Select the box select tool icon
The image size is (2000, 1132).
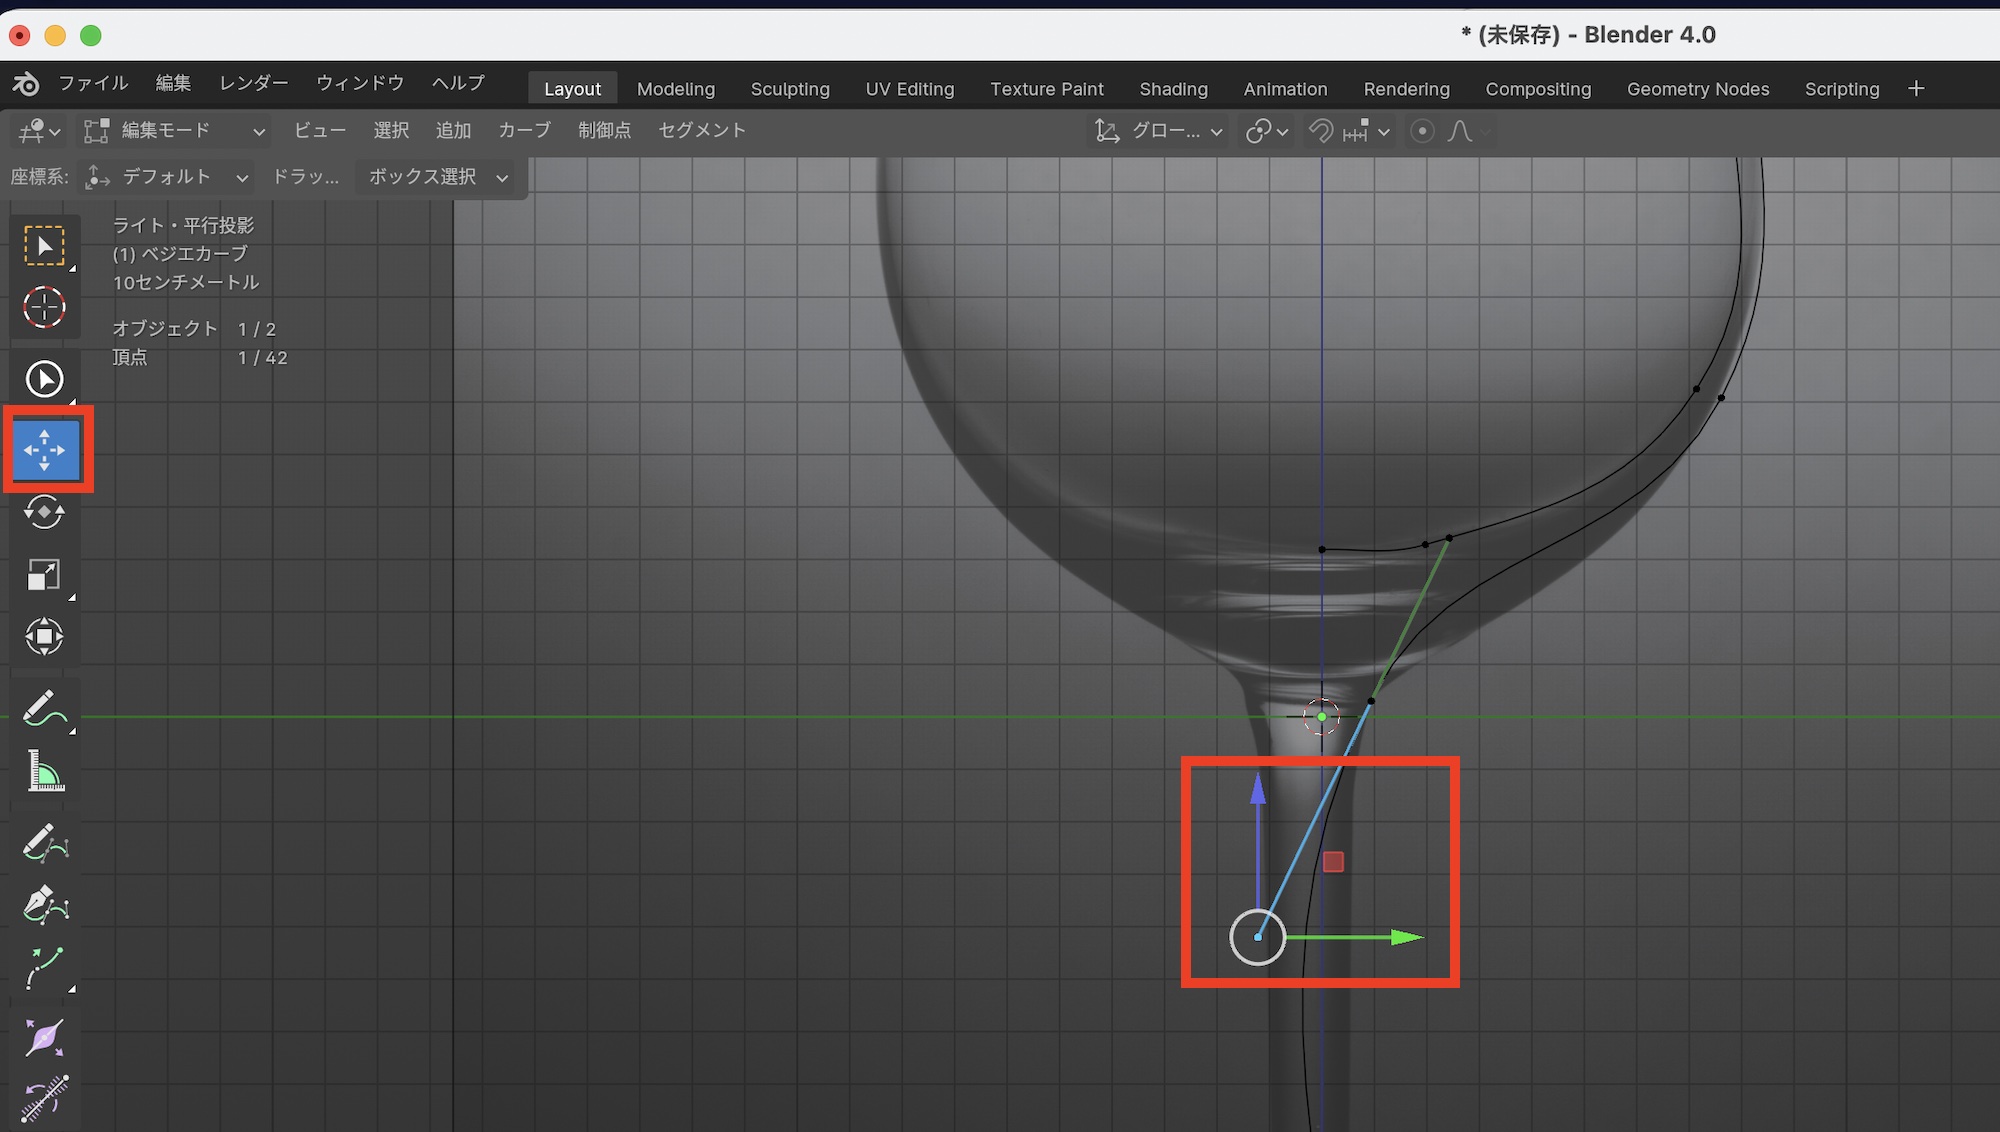tap(44, 245)
